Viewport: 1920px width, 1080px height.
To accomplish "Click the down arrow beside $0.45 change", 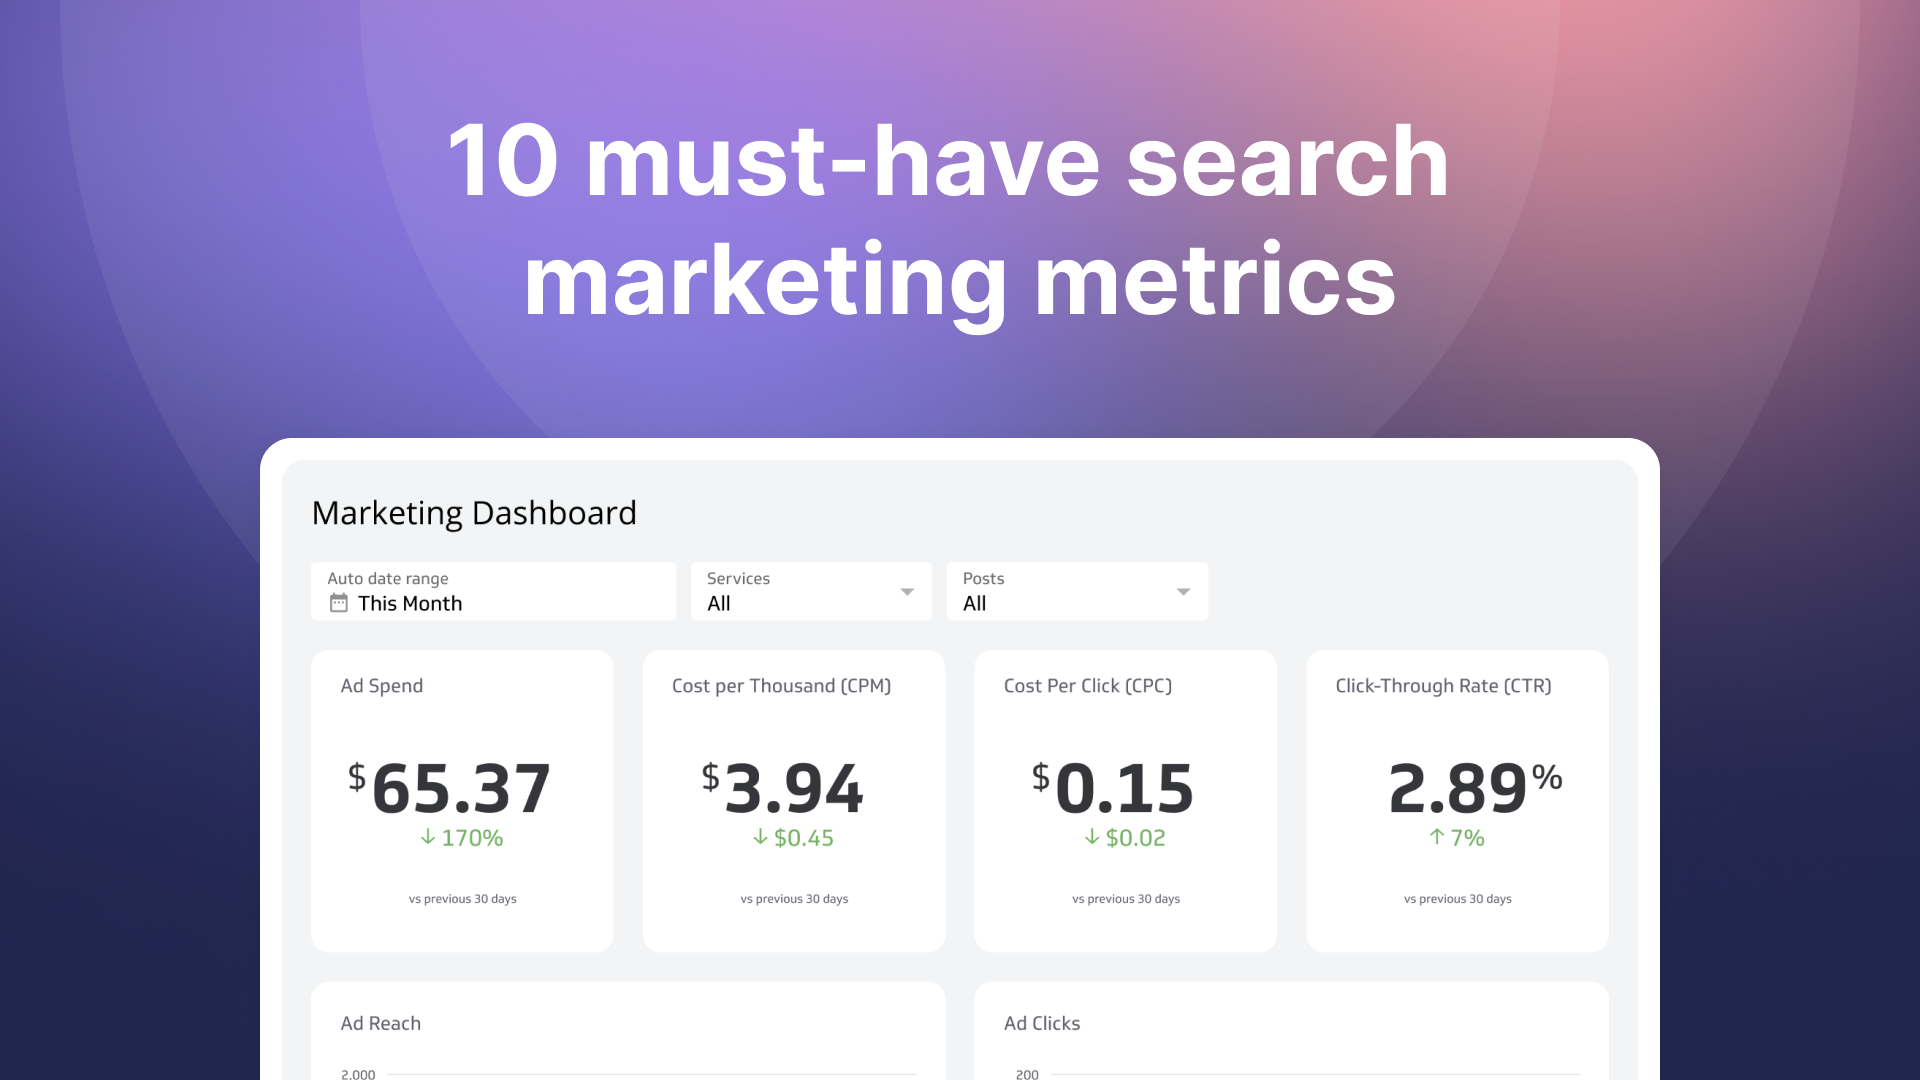I will (x=760, y=837).
